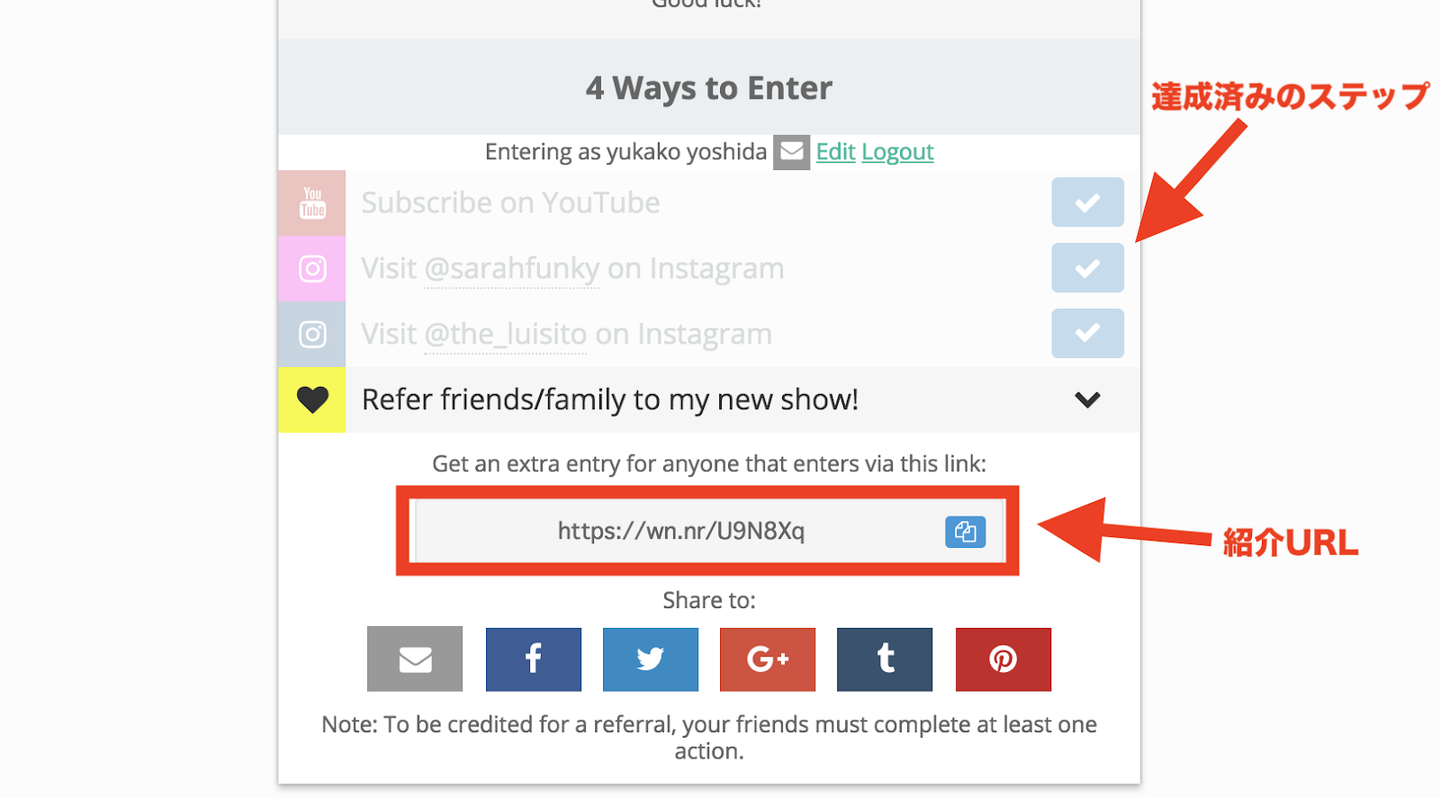This screenshot has width=1440, height=798.
Task: Click checkmark for Subscribe on YouTube
Action: point(1087,203)
